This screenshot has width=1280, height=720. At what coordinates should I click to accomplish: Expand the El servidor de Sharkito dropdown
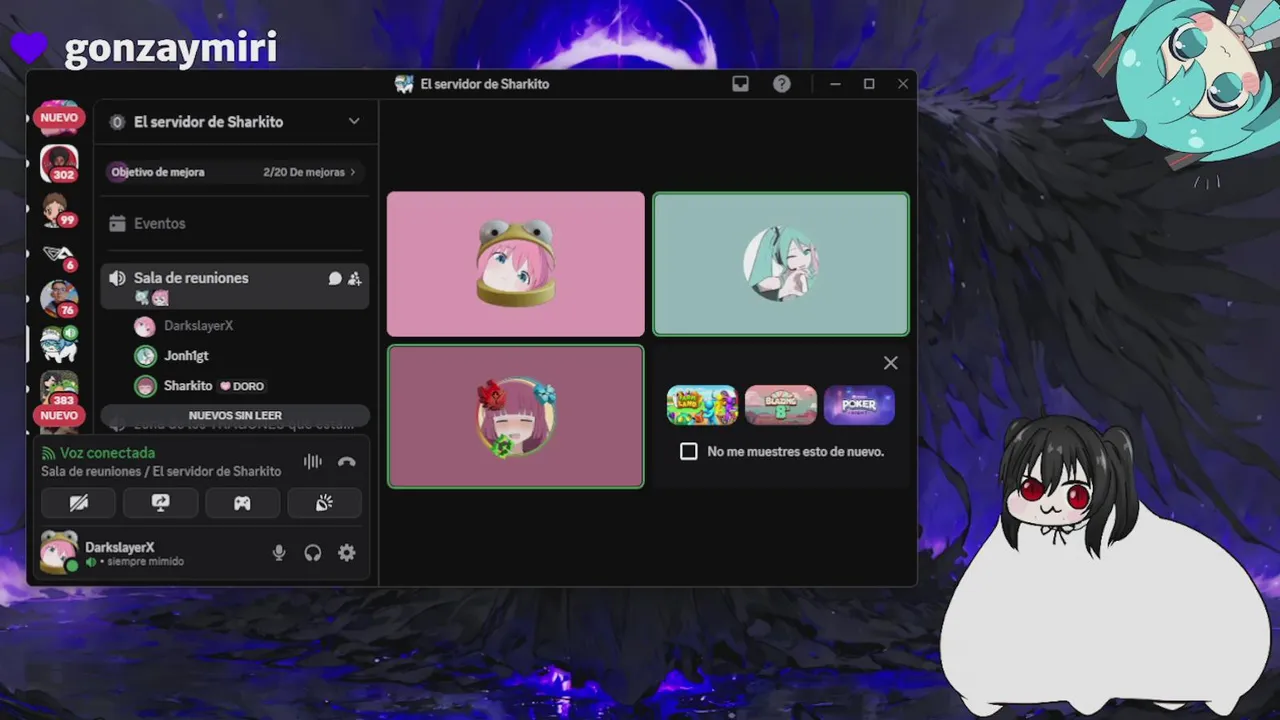[x=354, y=121]
